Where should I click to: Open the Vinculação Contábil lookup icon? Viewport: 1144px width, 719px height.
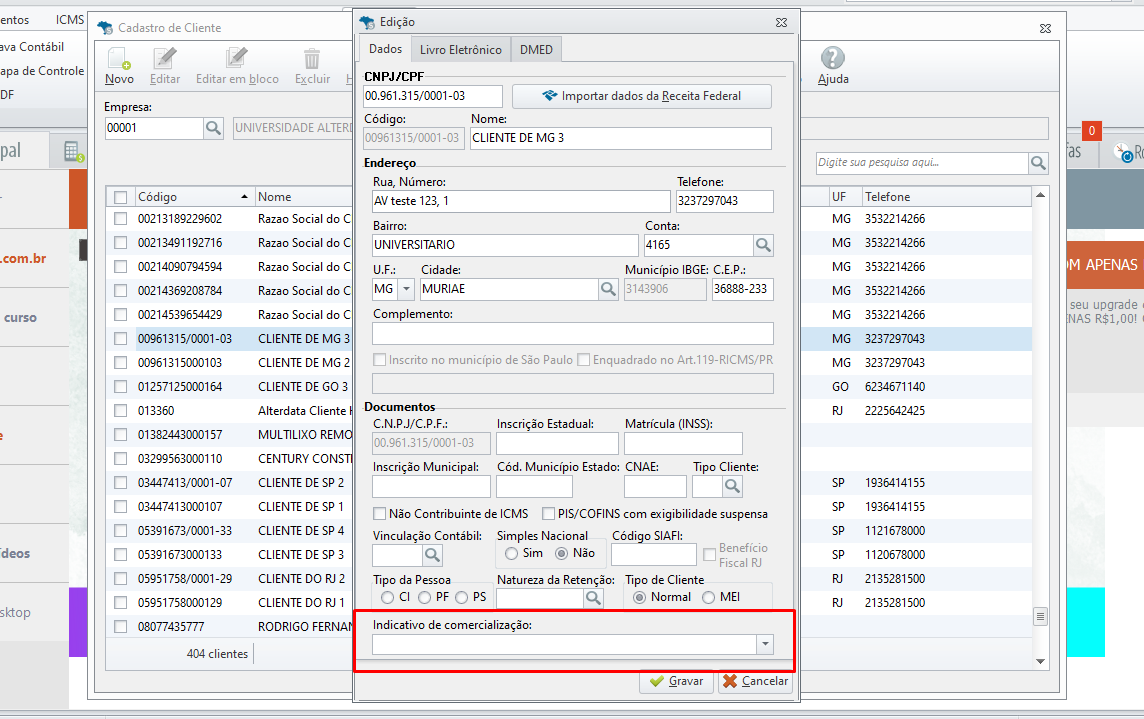click(x=432, y=554)
